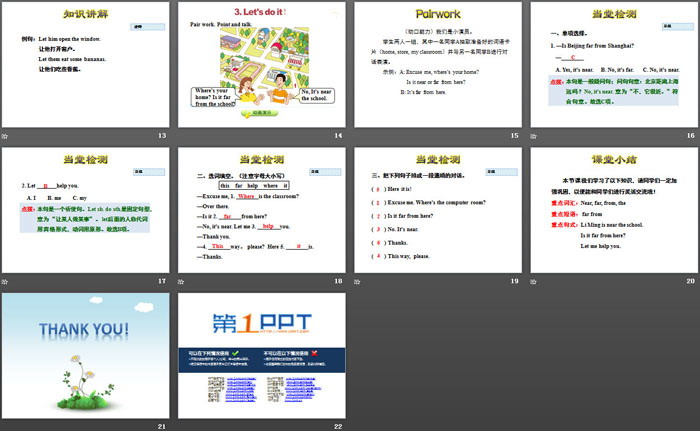Click the animation star icon under slide 18
This screenshot has width=700, height=431.
click(181, 282)
